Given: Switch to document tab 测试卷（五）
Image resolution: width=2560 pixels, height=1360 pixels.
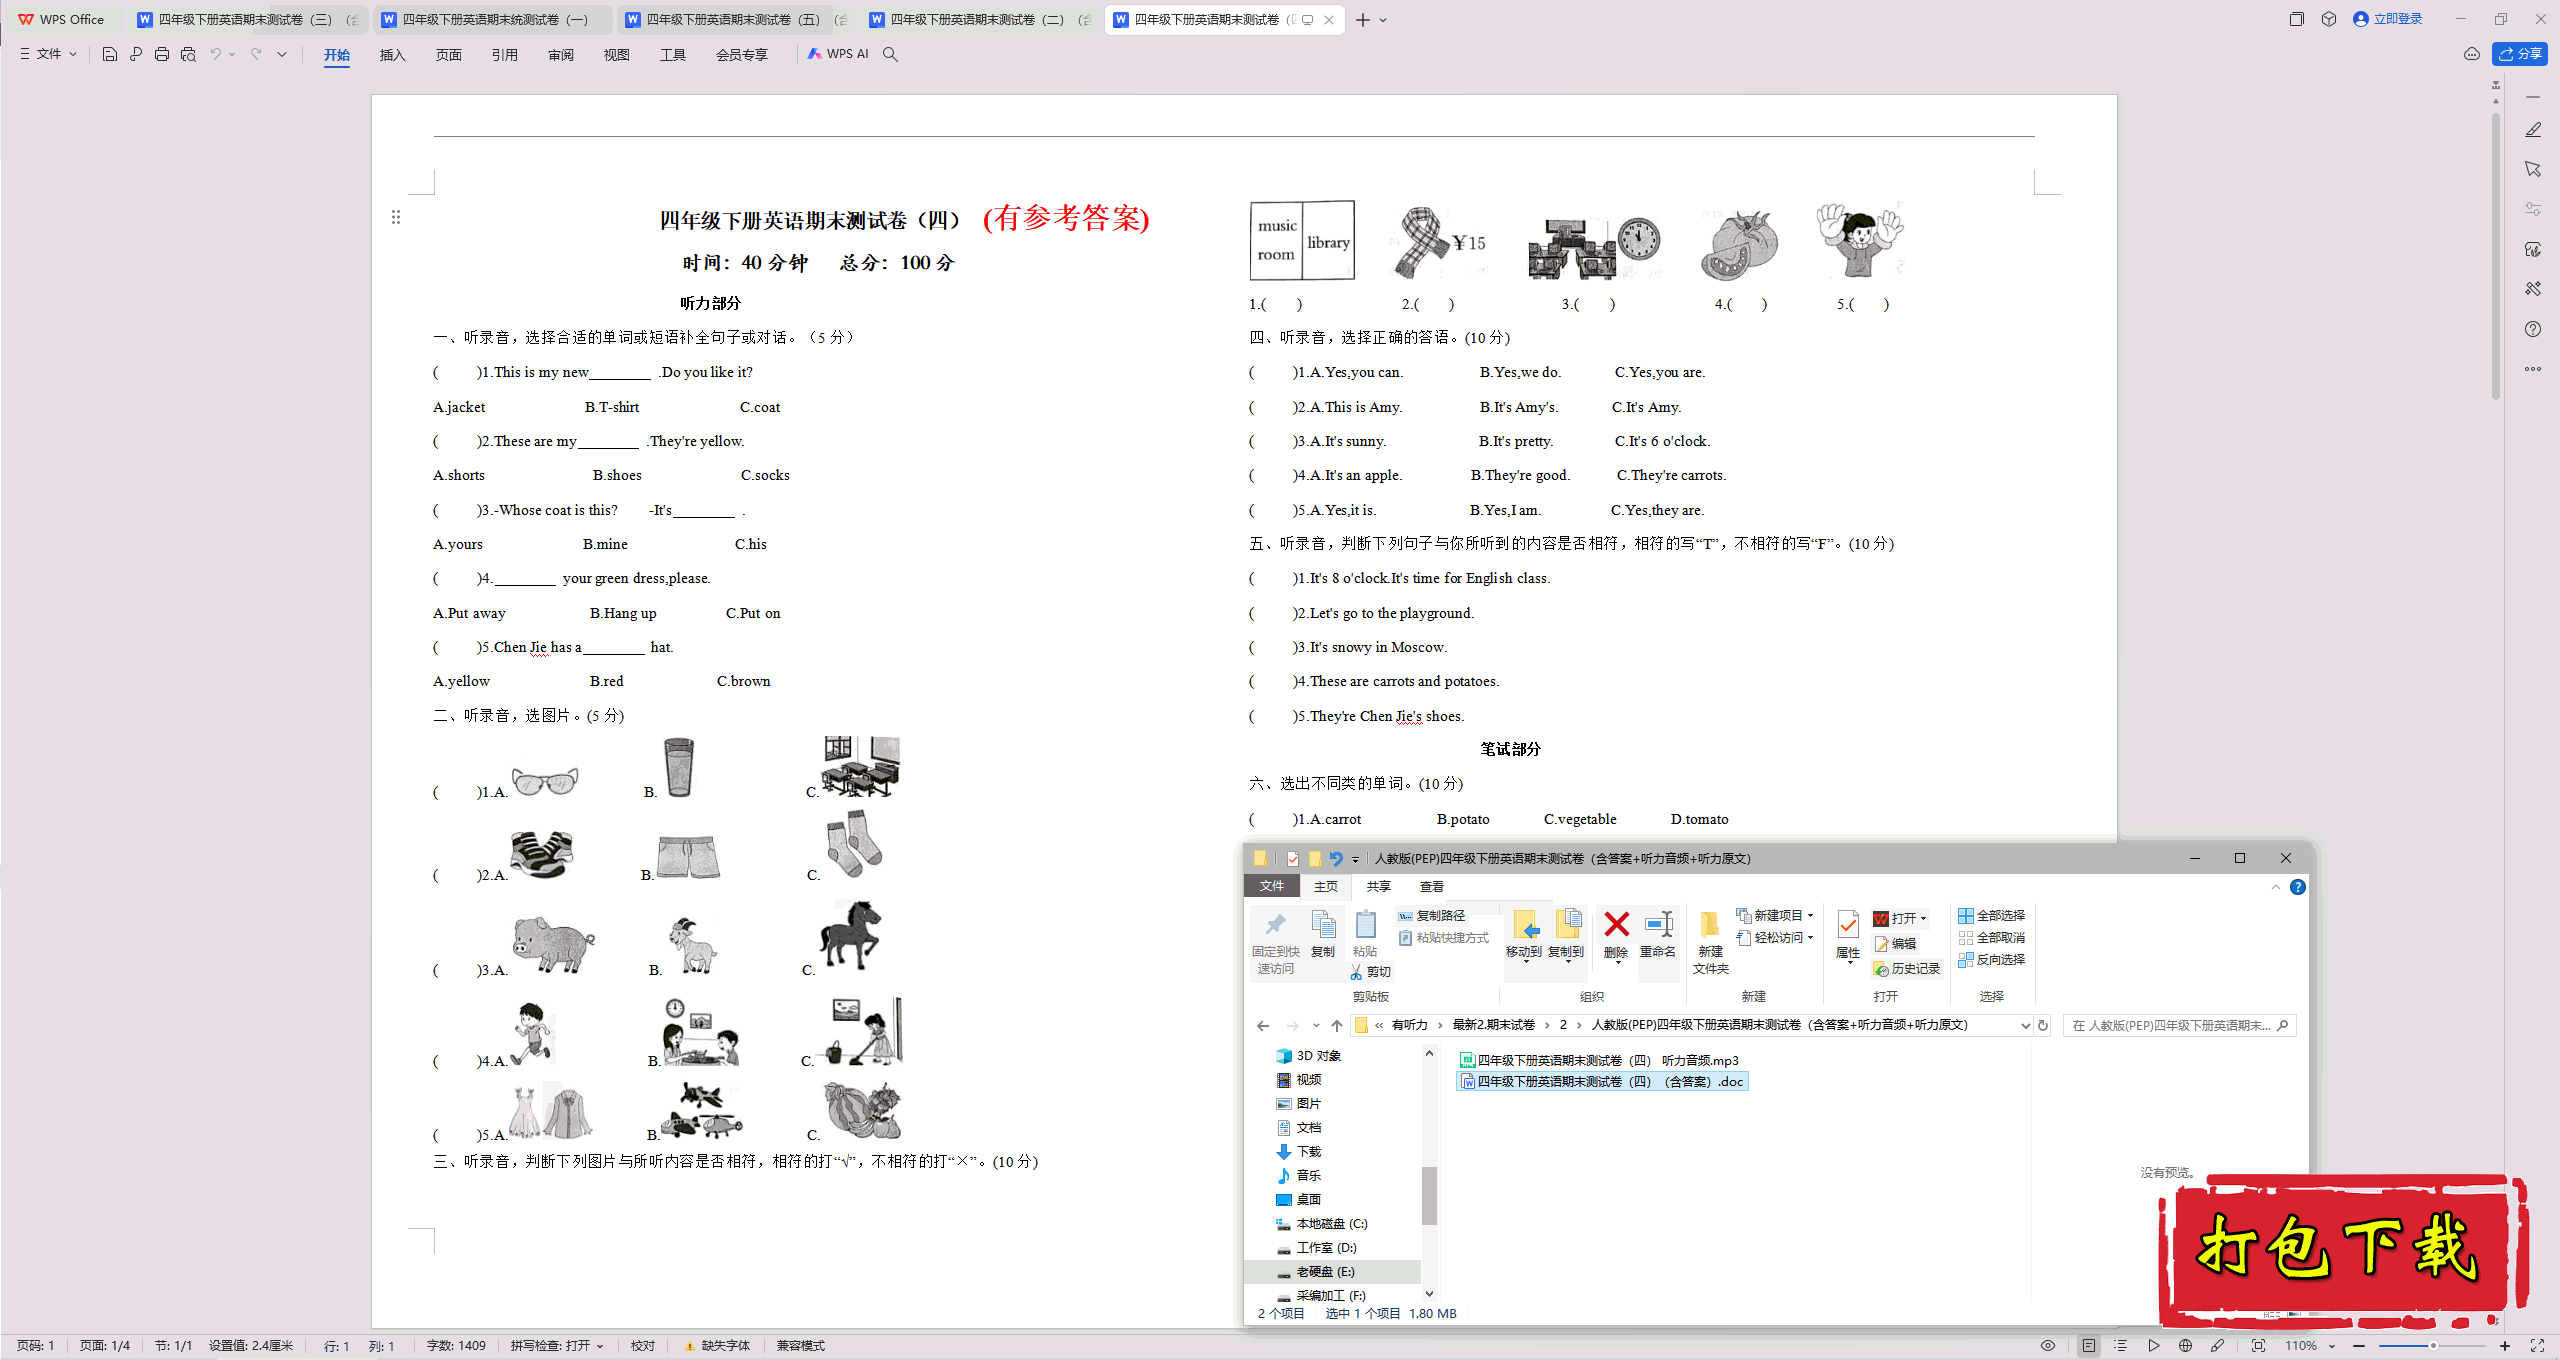Looking at the screenshot, I should click(x=735, y=19).
